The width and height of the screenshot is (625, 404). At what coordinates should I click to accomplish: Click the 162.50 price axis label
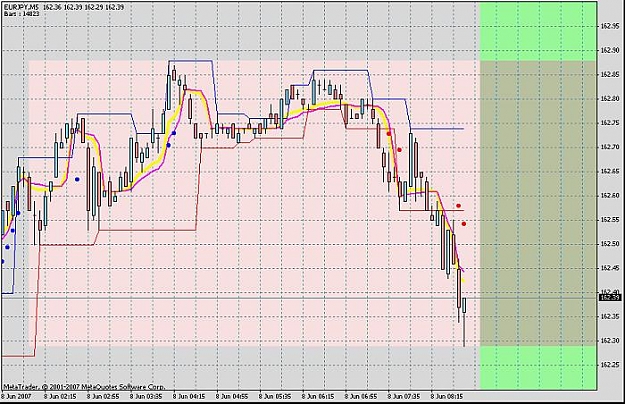(610, 244)
